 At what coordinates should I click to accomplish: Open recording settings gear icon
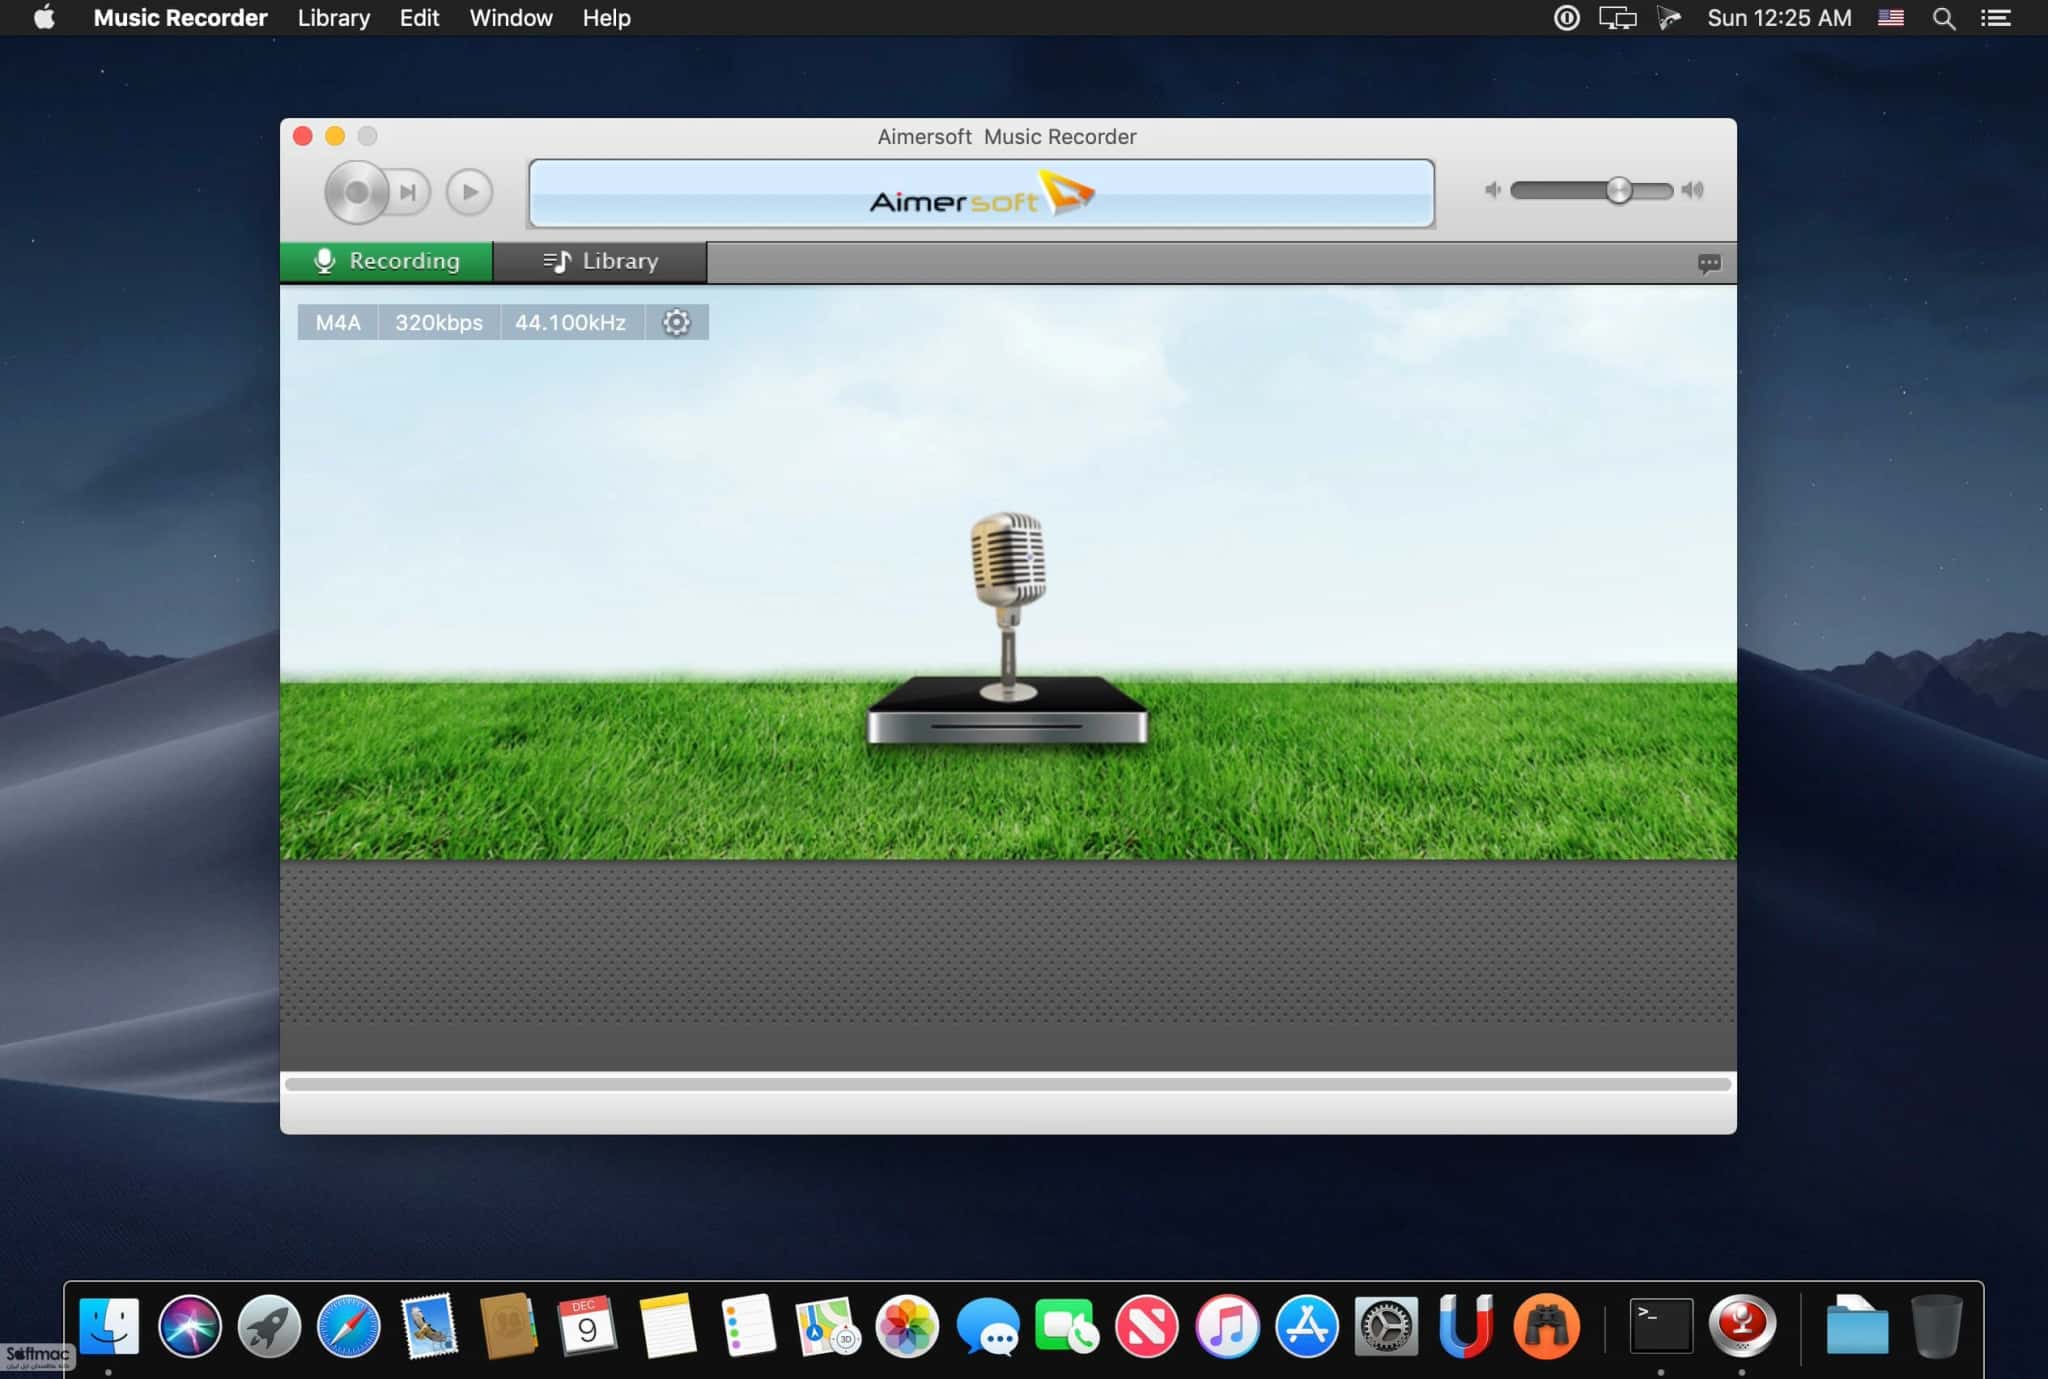point(677,322)
